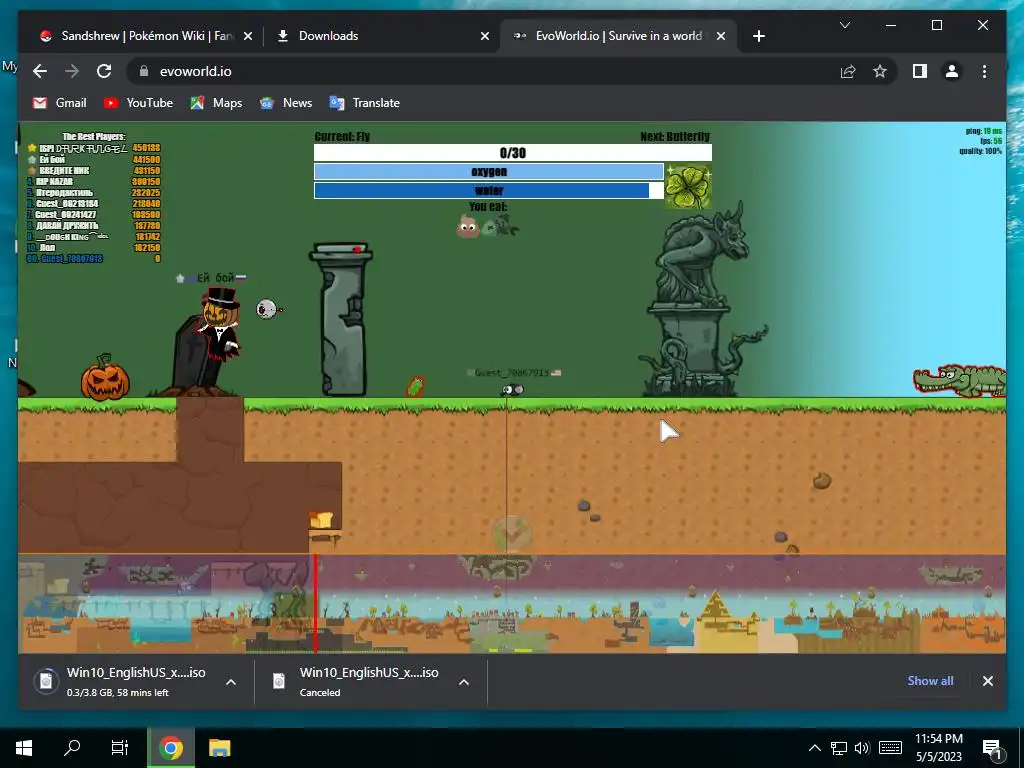This screenshot has width=1024, height=768.
Task: Share this page via the share icon
Action: (x=848, y=71)
